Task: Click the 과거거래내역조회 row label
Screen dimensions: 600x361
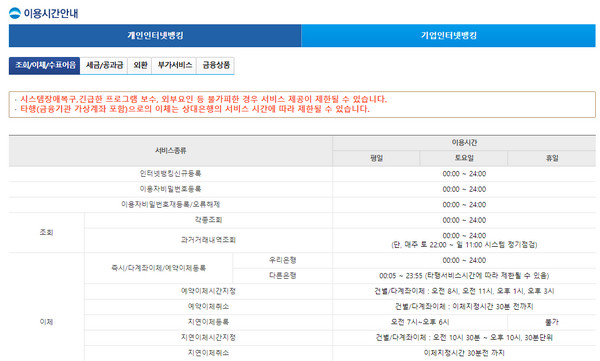Action: click(208, 240)
